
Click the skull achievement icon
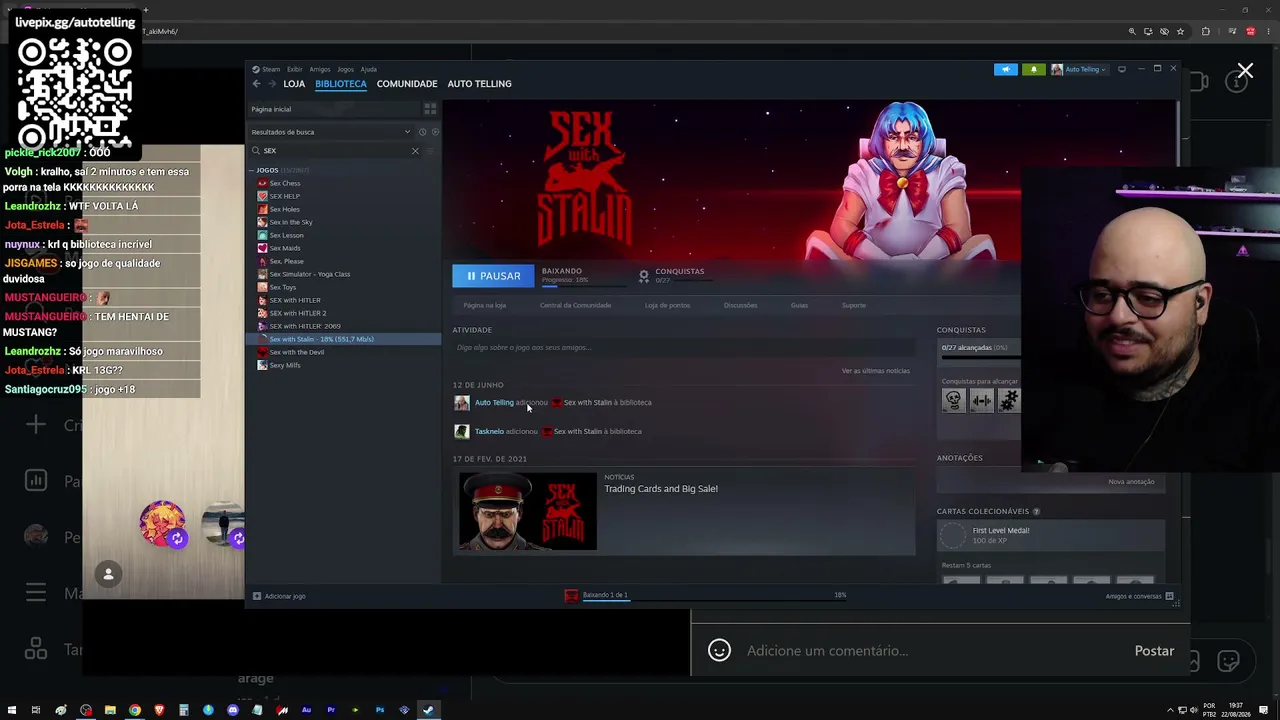[x=954, y=401]
